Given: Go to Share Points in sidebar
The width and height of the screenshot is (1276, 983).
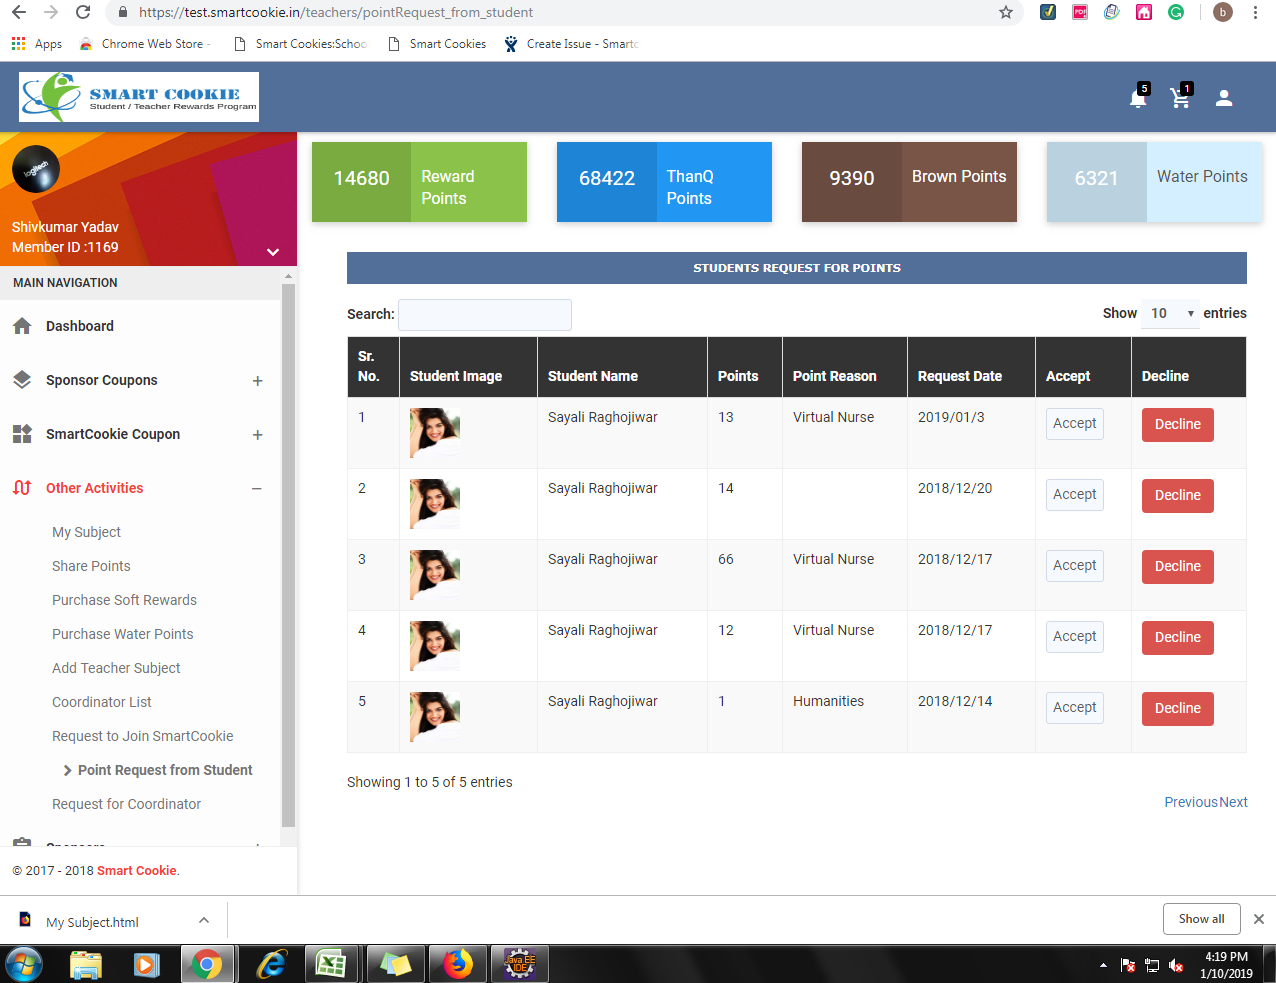Looking at the screenshot, I should [91, 566].
